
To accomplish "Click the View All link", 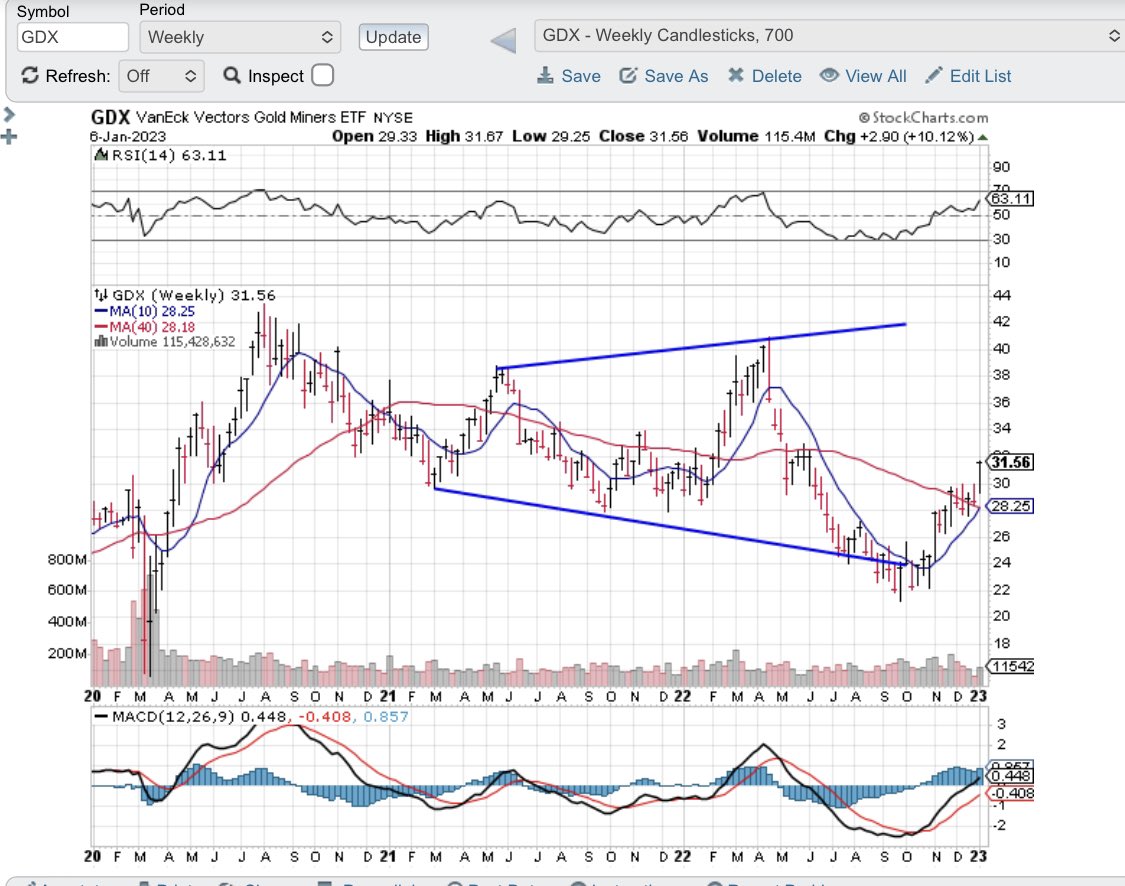I will click(875, 76).
